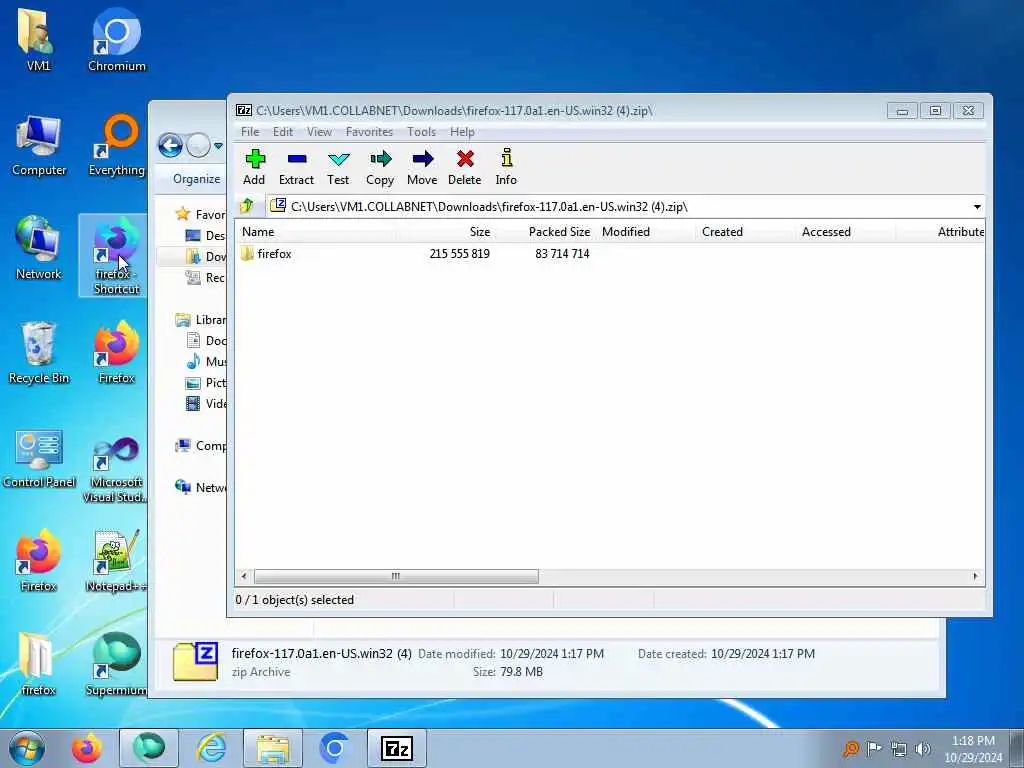Click the taskbar clock showing 1:18 PM
The height and width of the screenshot is (768, 1024).
point(973,749)
